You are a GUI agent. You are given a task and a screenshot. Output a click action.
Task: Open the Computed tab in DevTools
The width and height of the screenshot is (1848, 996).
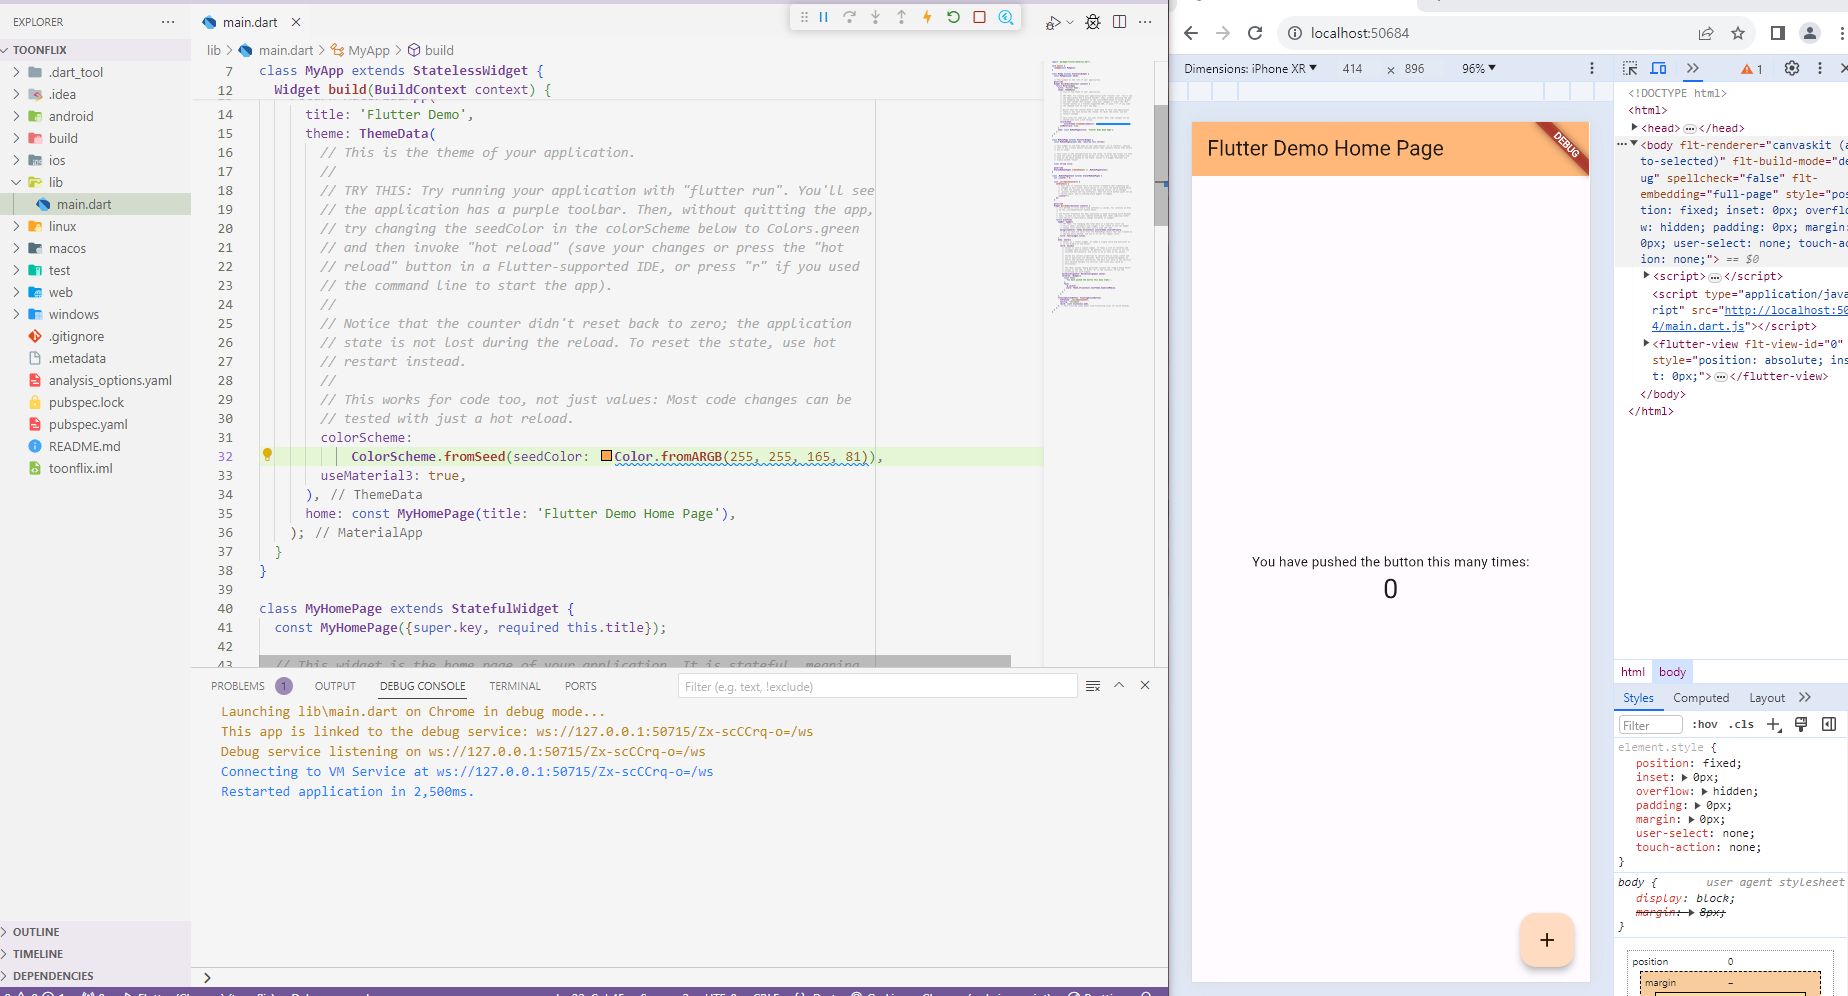point(1701,698)
